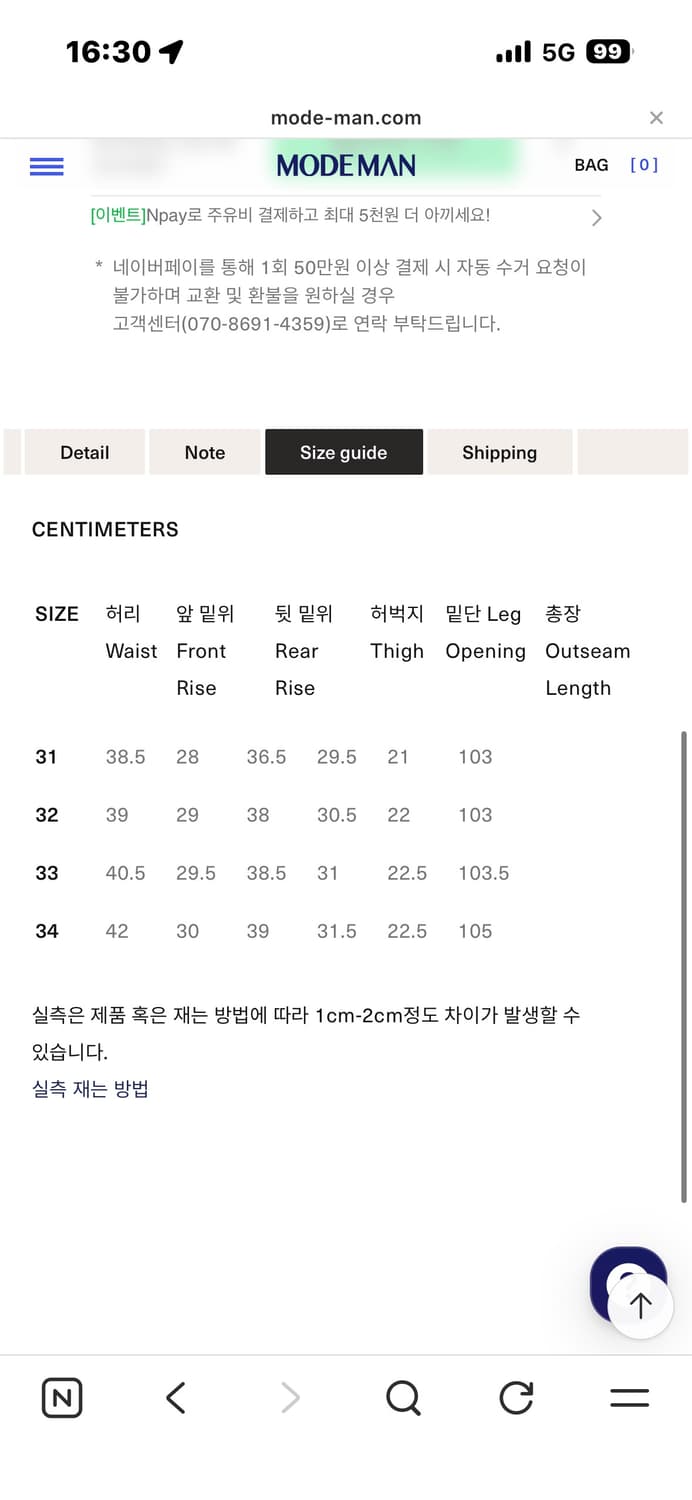Open the Naver app home via N icon
Viewport: 692px width, 1500px height.
pyautogui.click(x=61, y=1398)
